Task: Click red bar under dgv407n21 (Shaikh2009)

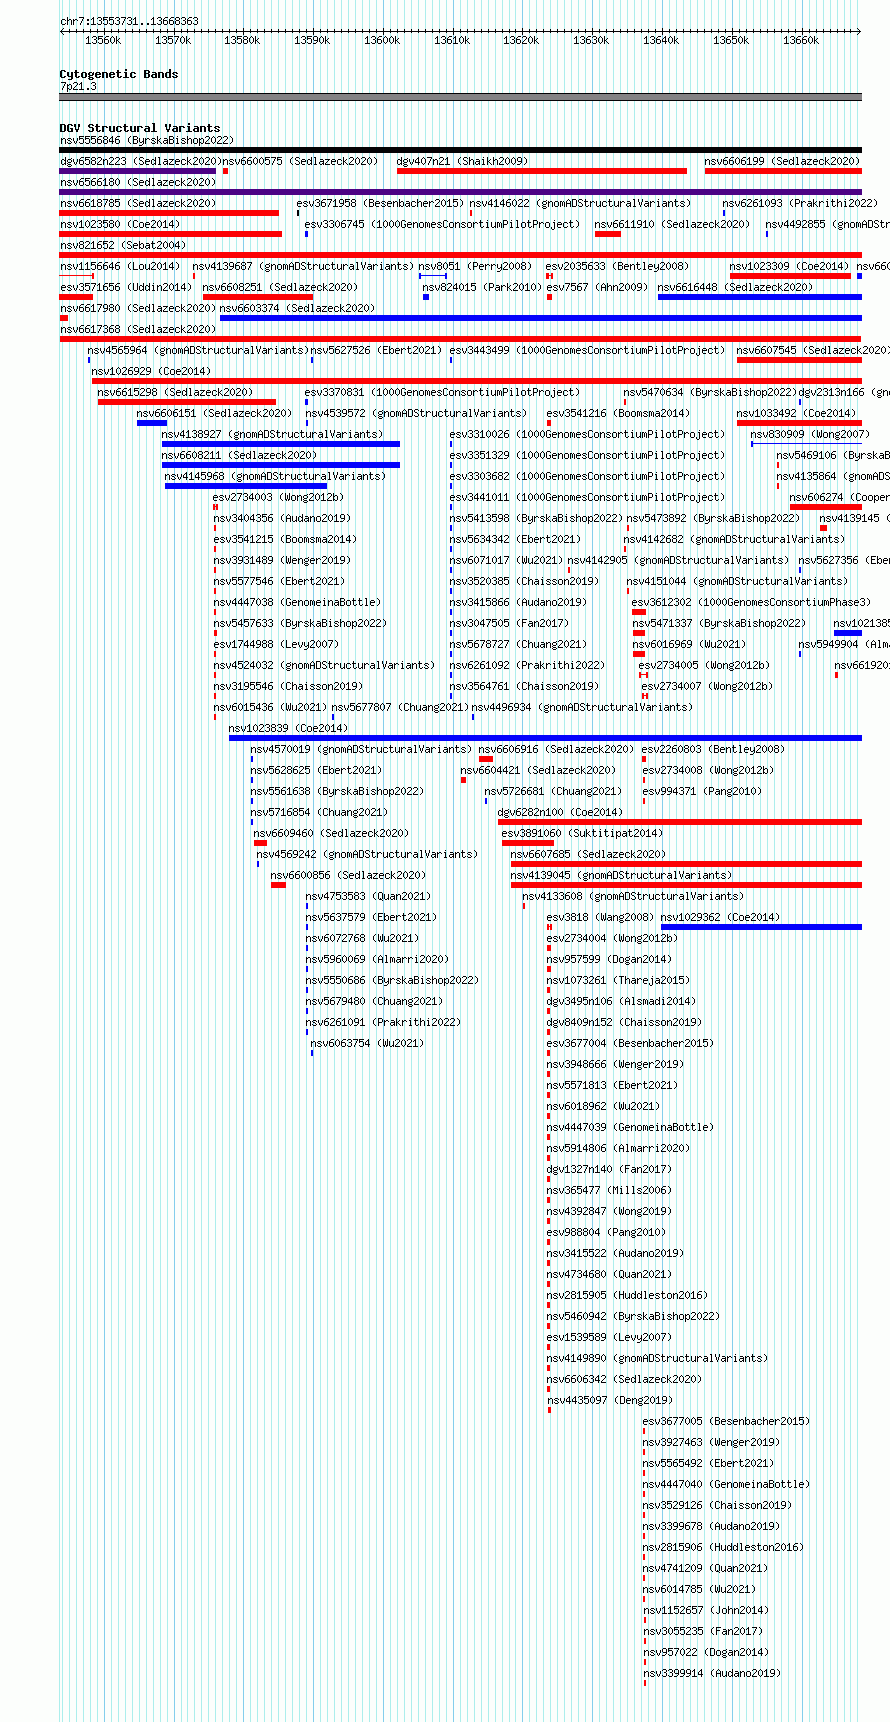Action: (542, 171)
